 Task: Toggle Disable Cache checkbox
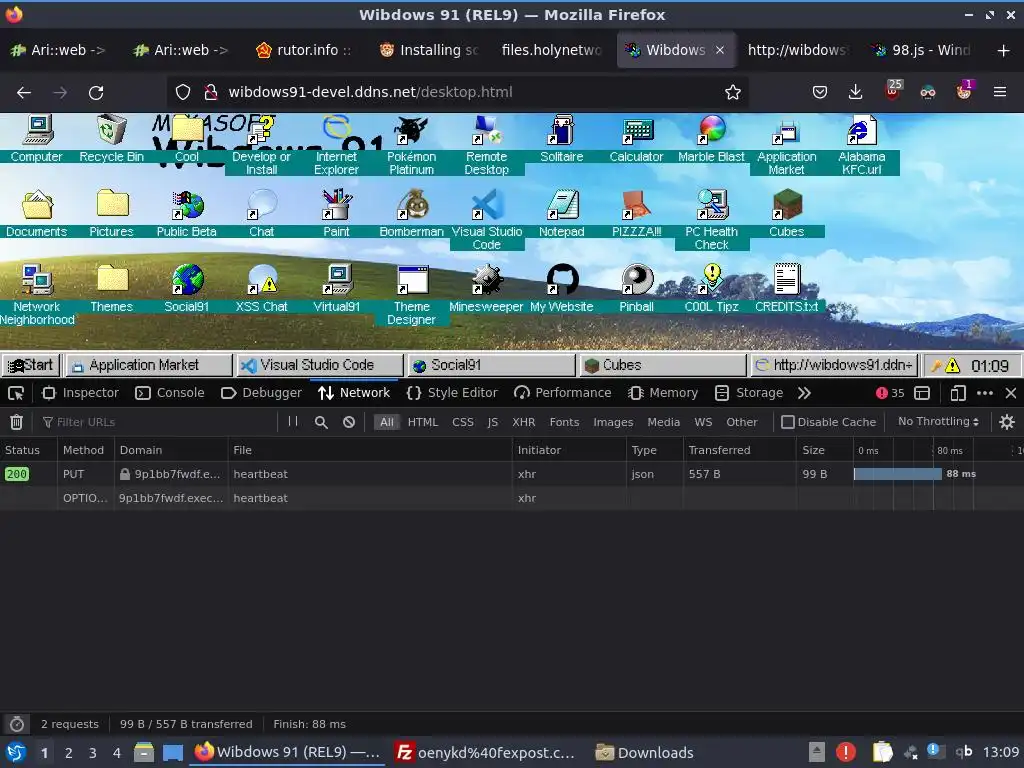tap(788, 423)
